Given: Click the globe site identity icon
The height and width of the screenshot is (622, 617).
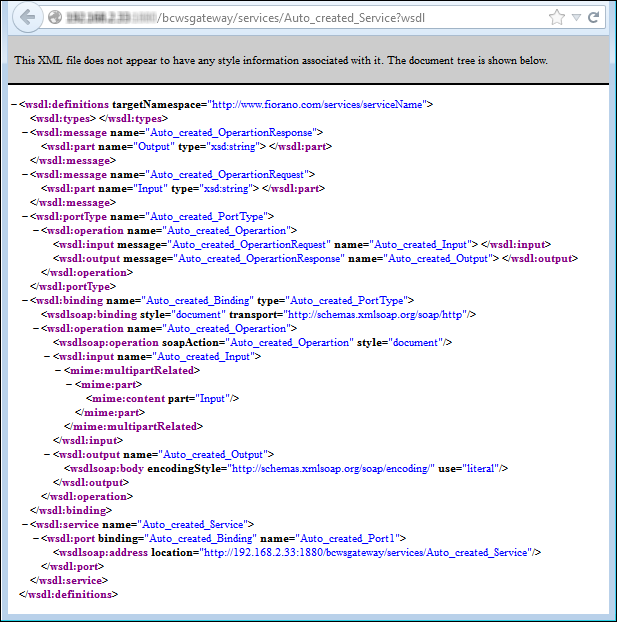Looking at the screenshot, I should [55, 18].
